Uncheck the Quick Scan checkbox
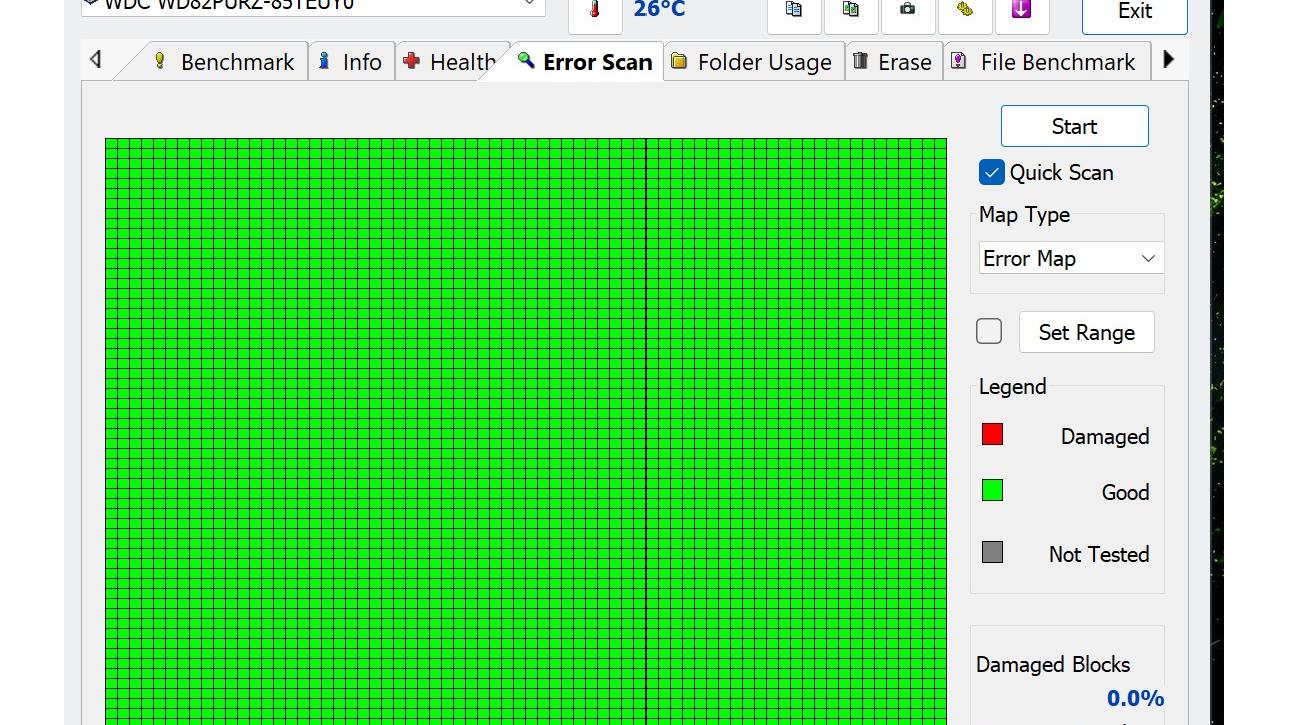The image size is (1289, 725). click(x=991, y=172)
